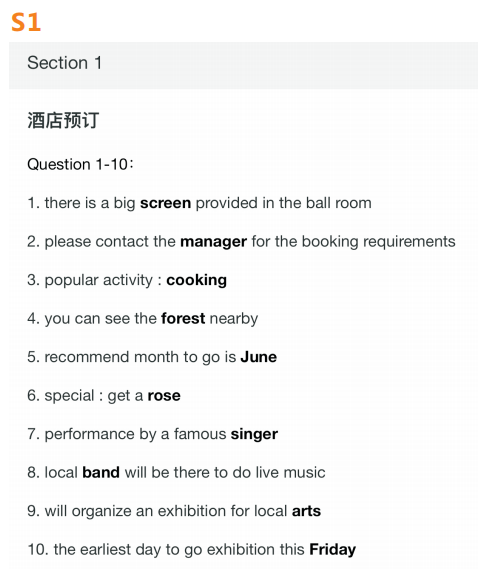Click the bold word rose

pos(164,396)
